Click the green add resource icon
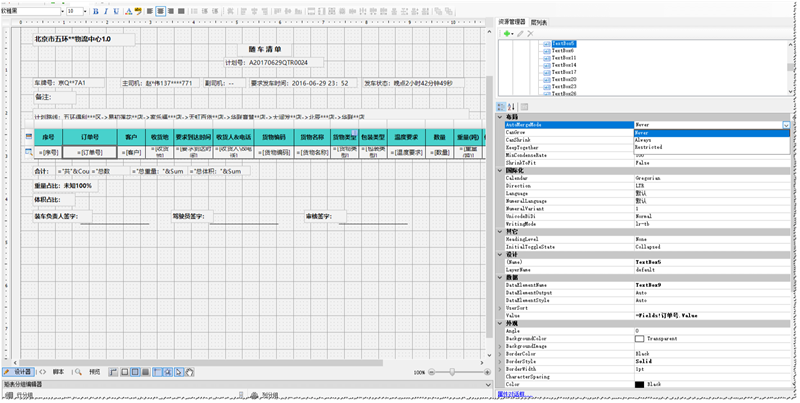This screenshot has height=403, width=800. coord(506,33)
